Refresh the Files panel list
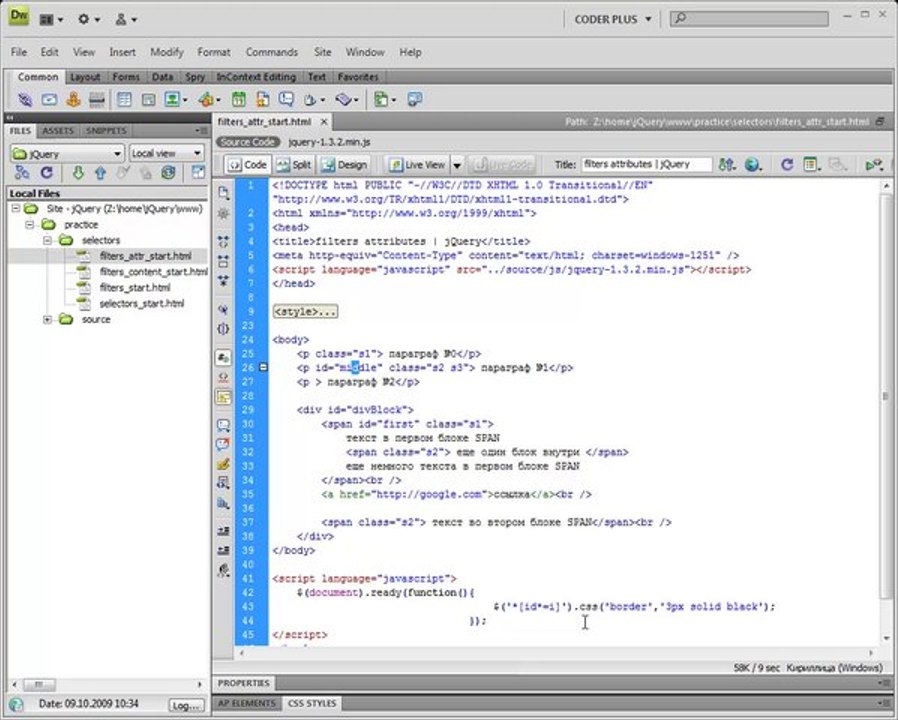 [x=46, y=172]
